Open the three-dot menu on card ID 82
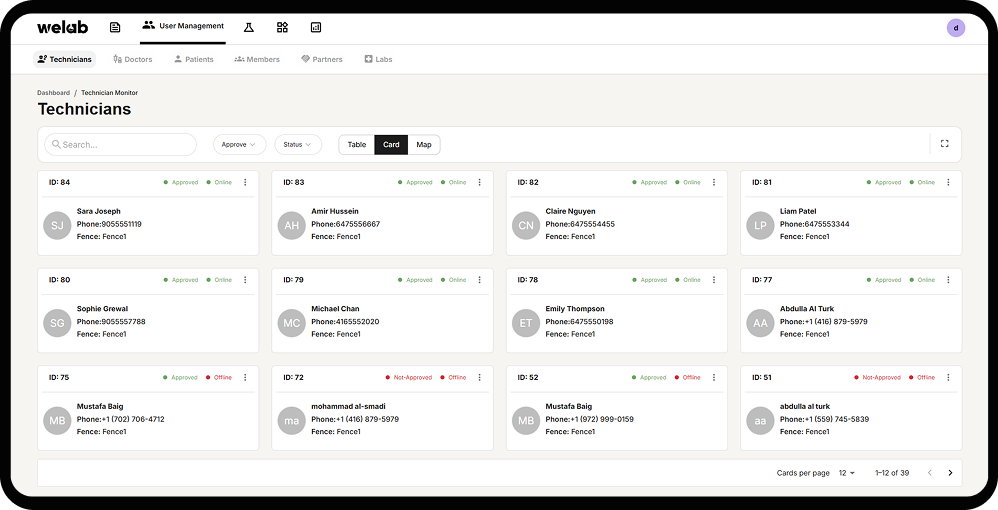The width and height of the screenshot is (998, 510). click(x=713, y=182)
